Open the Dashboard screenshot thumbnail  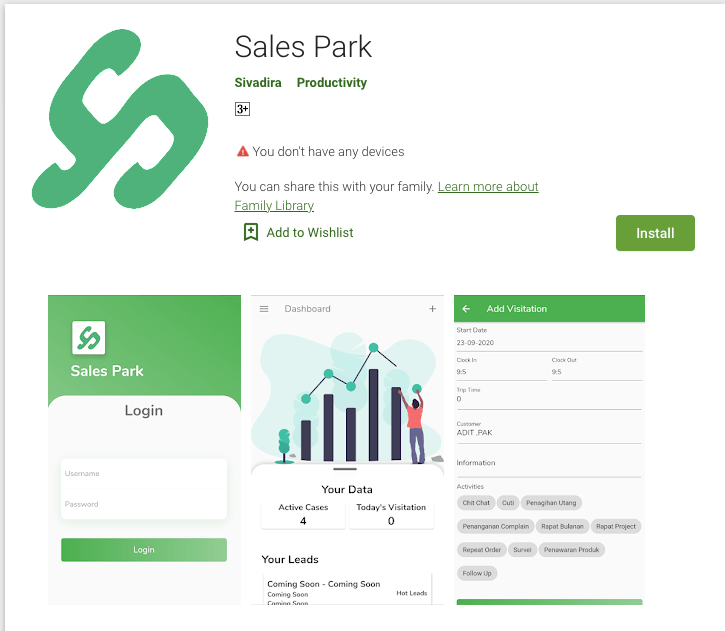tap(347, 450)
